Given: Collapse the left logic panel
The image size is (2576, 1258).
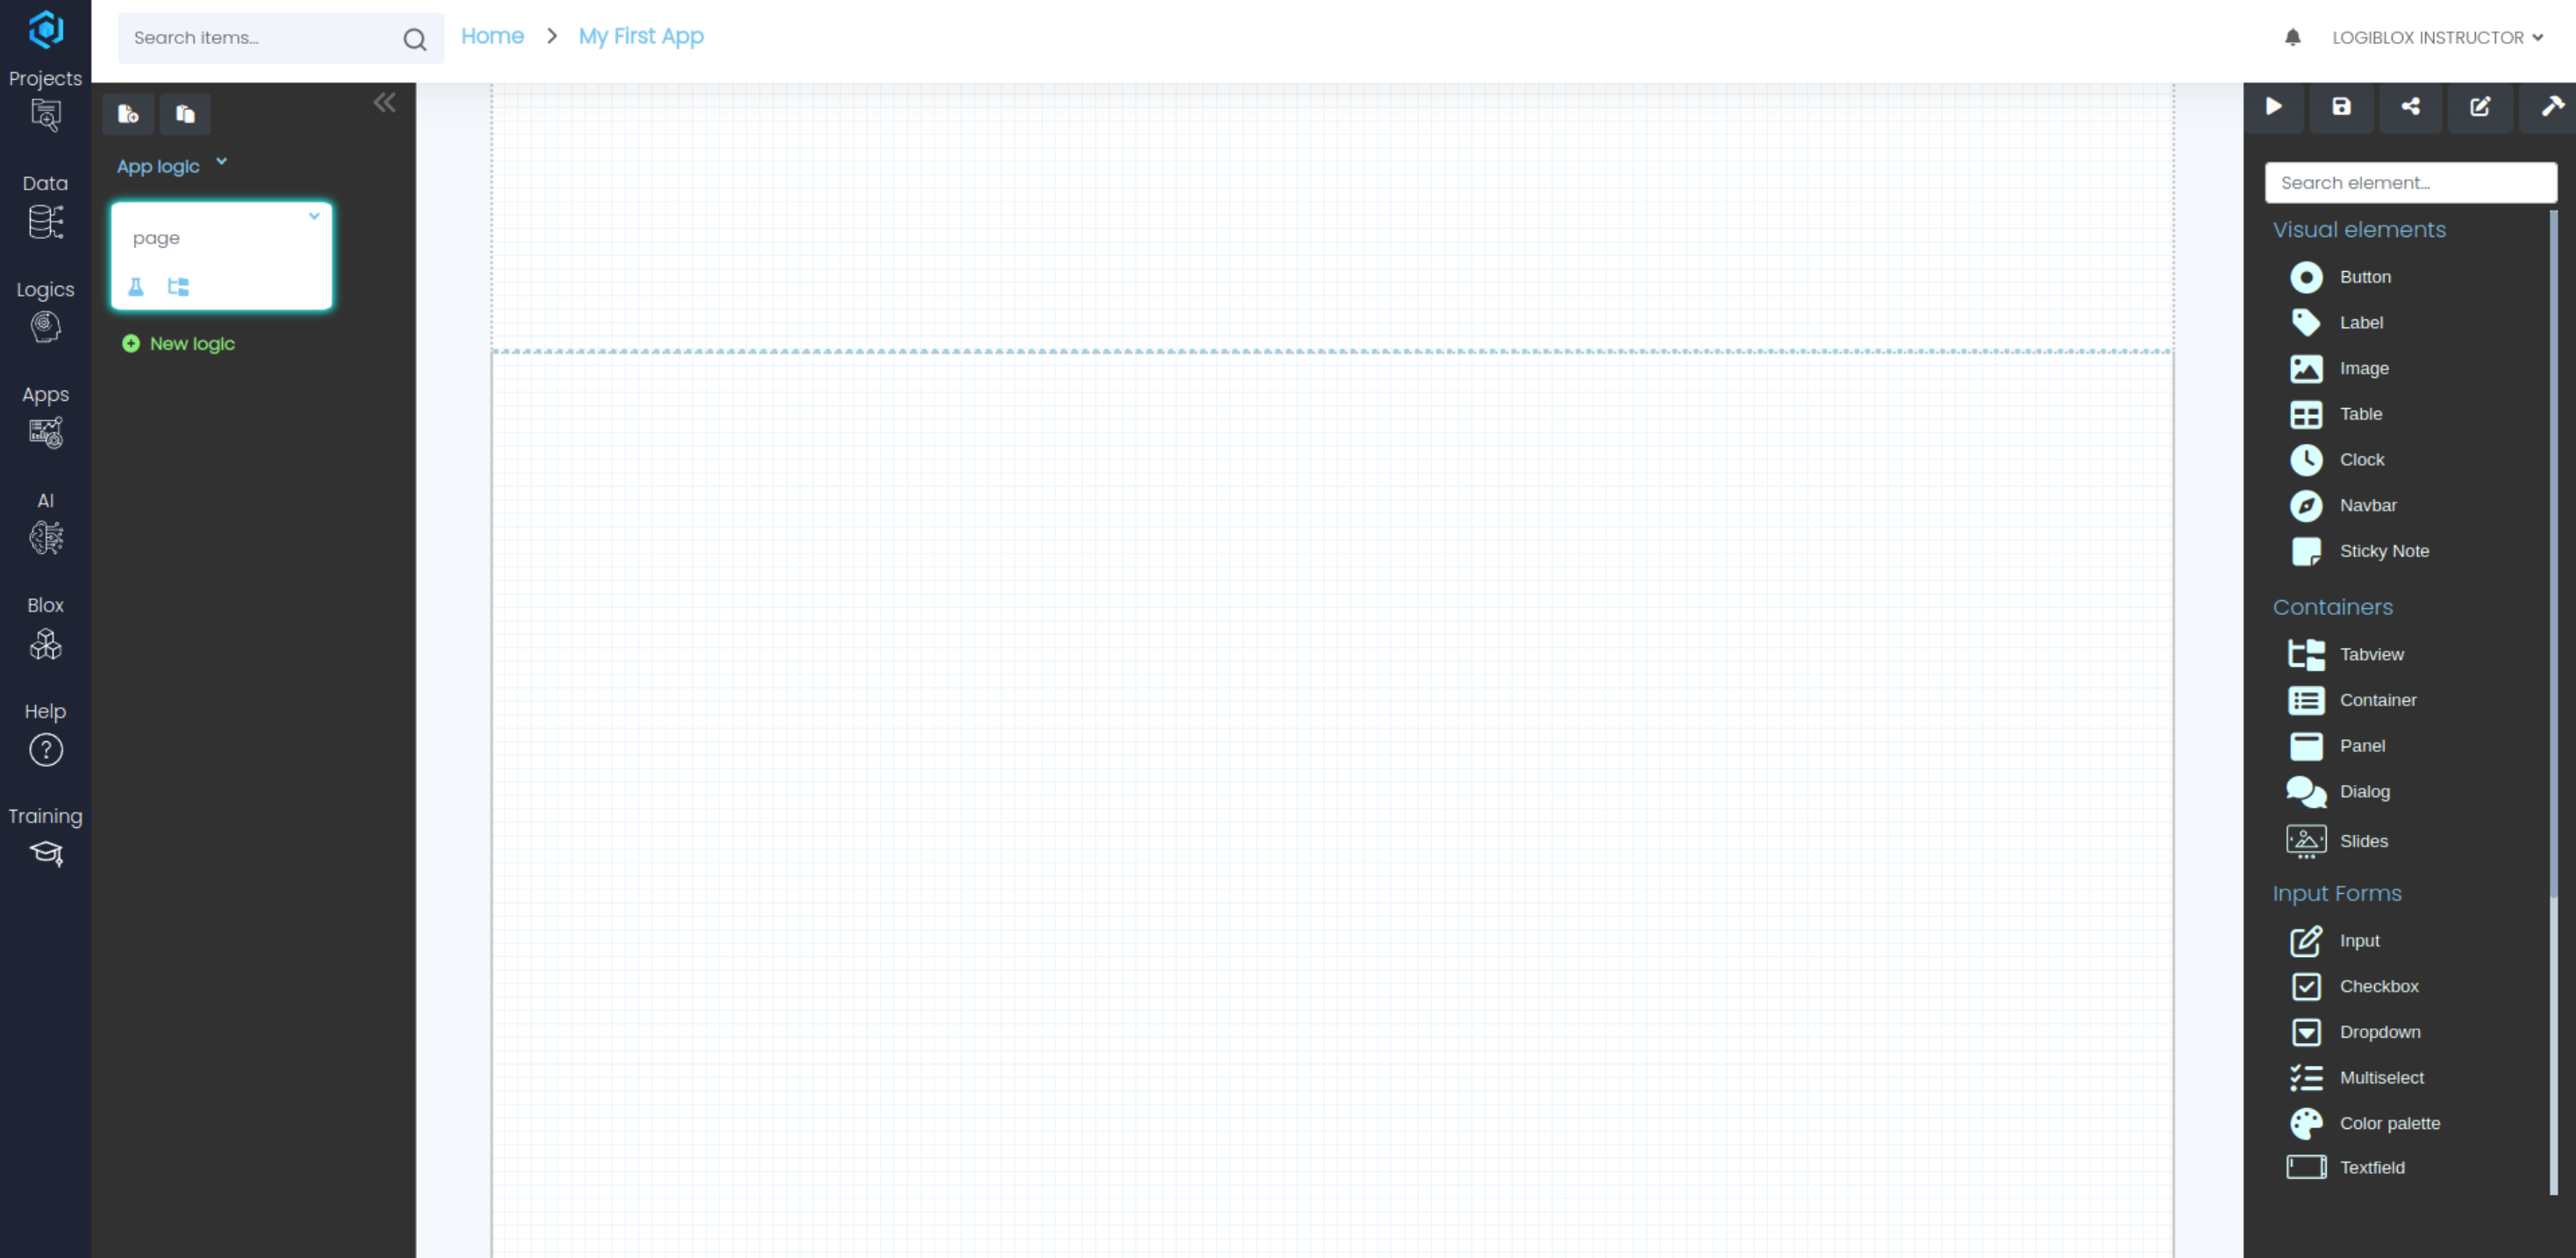Looking at the screenshot, I should pos(384,103).
